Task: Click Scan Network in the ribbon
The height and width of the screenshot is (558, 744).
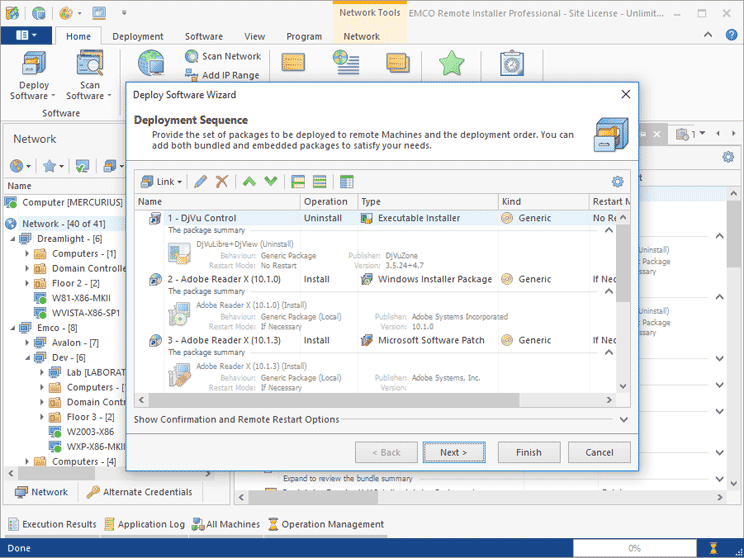Action: pos(223,57)
